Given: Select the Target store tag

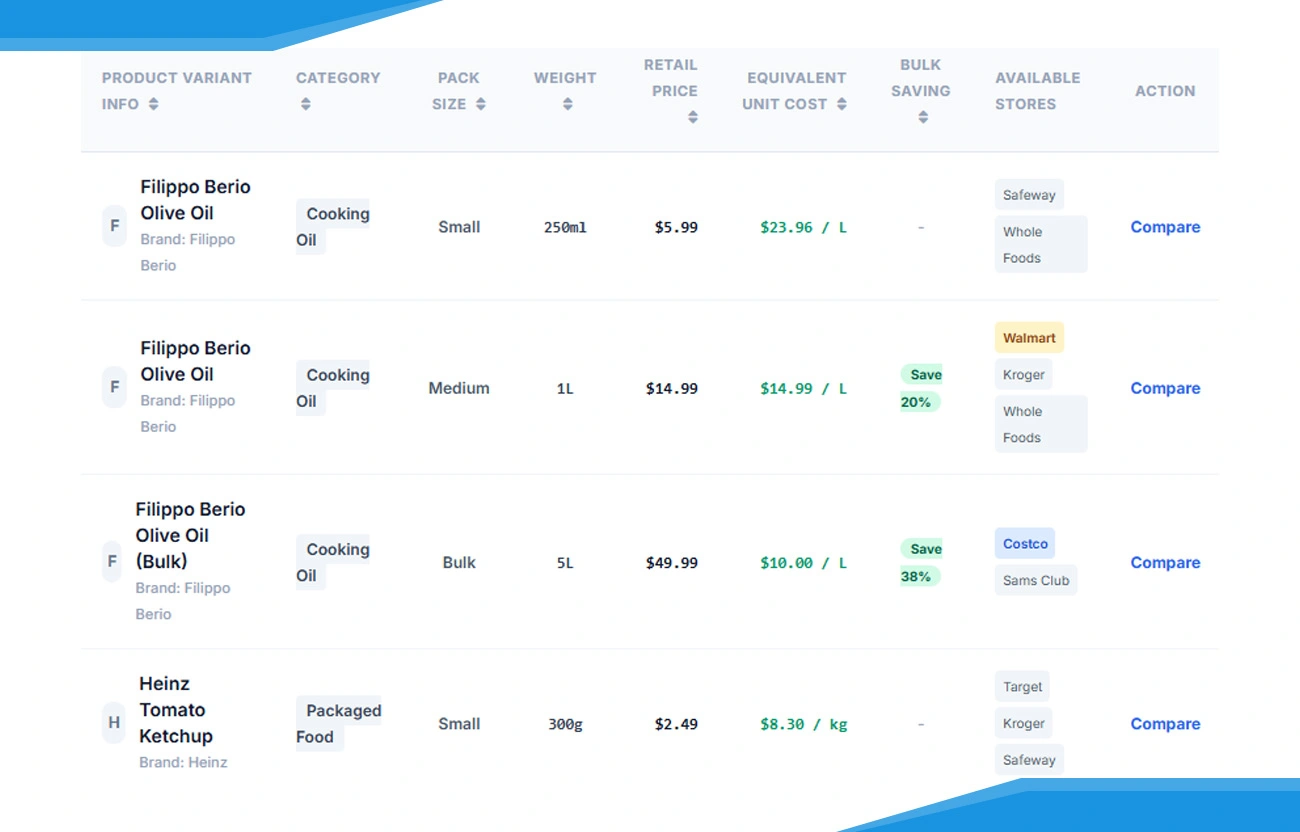Looking at the screenshot, I should click(x=1022, y=687).
